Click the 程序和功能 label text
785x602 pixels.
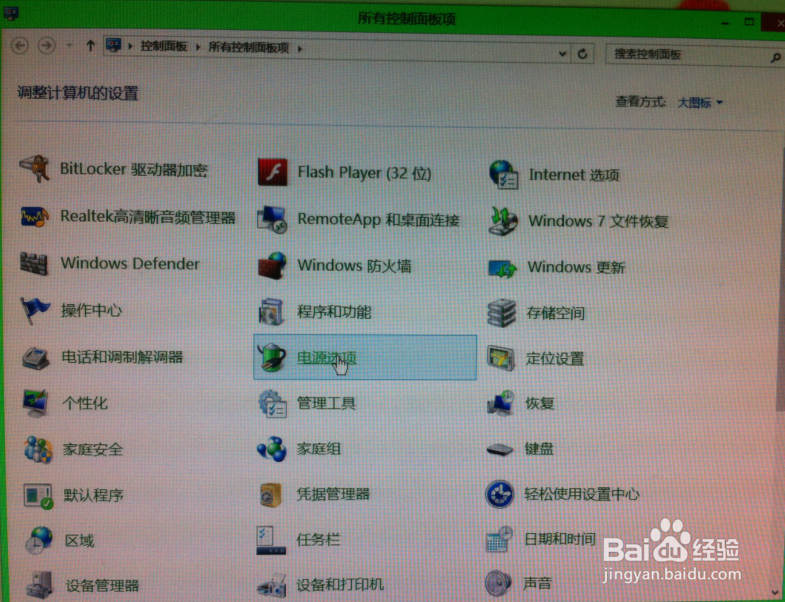(x=334, y=312)
